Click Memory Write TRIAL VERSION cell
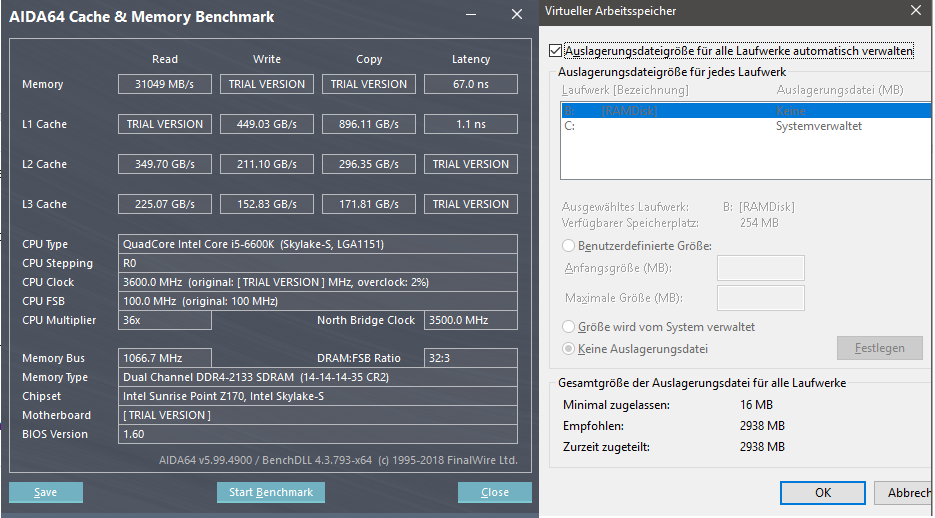The width and height of the screenshot is (935, 518). 267,84
